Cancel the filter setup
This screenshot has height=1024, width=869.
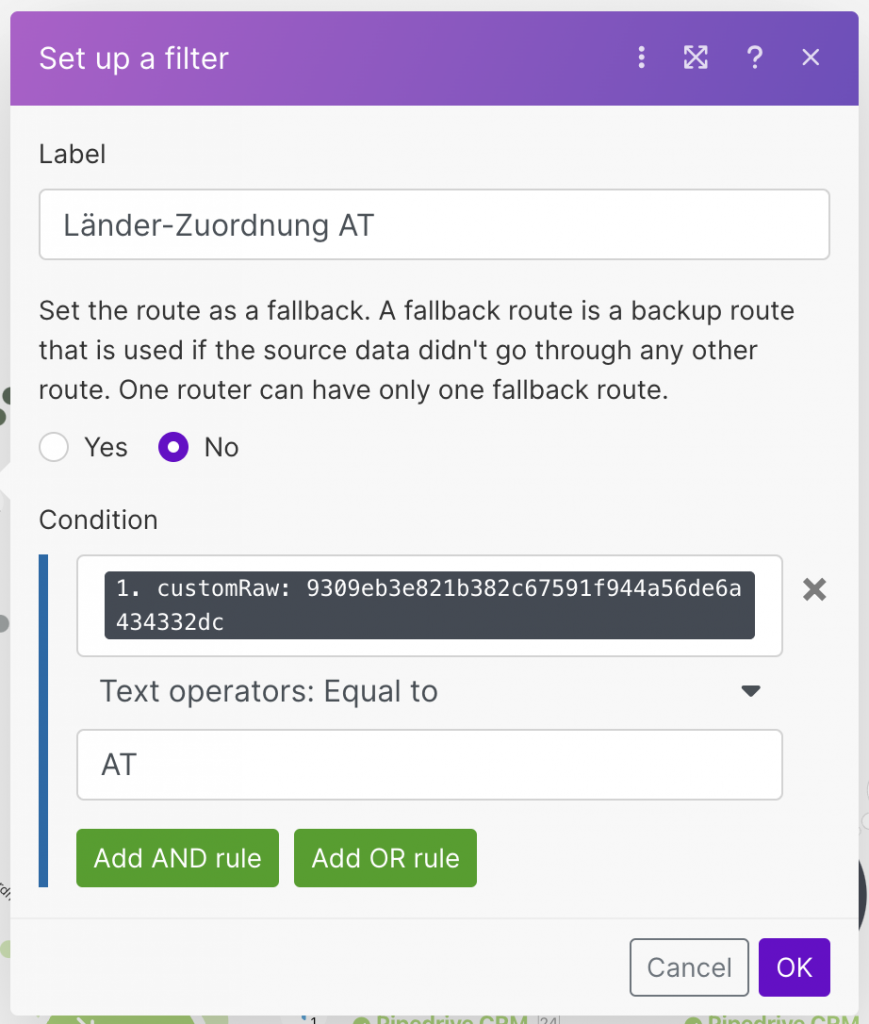[689, 967]
